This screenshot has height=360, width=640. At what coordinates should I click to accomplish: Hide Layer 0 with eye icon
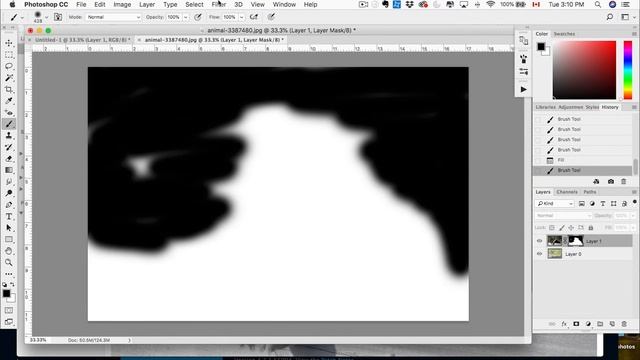[540, 254]
